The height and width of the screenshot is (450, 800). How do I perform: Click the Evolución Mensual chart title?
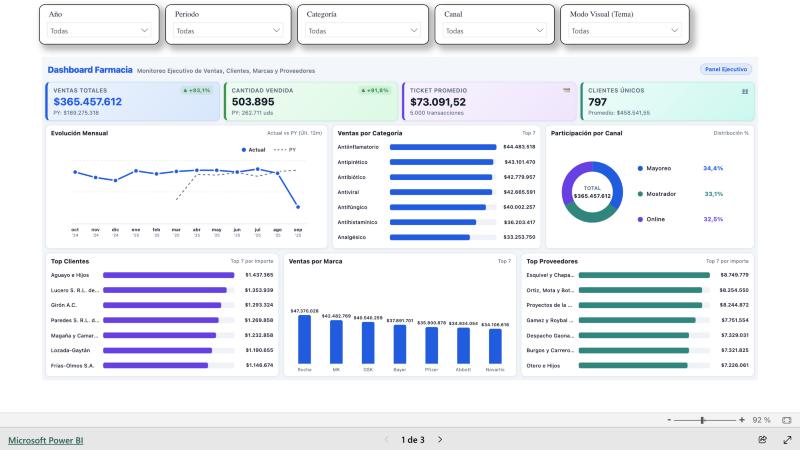79,133
